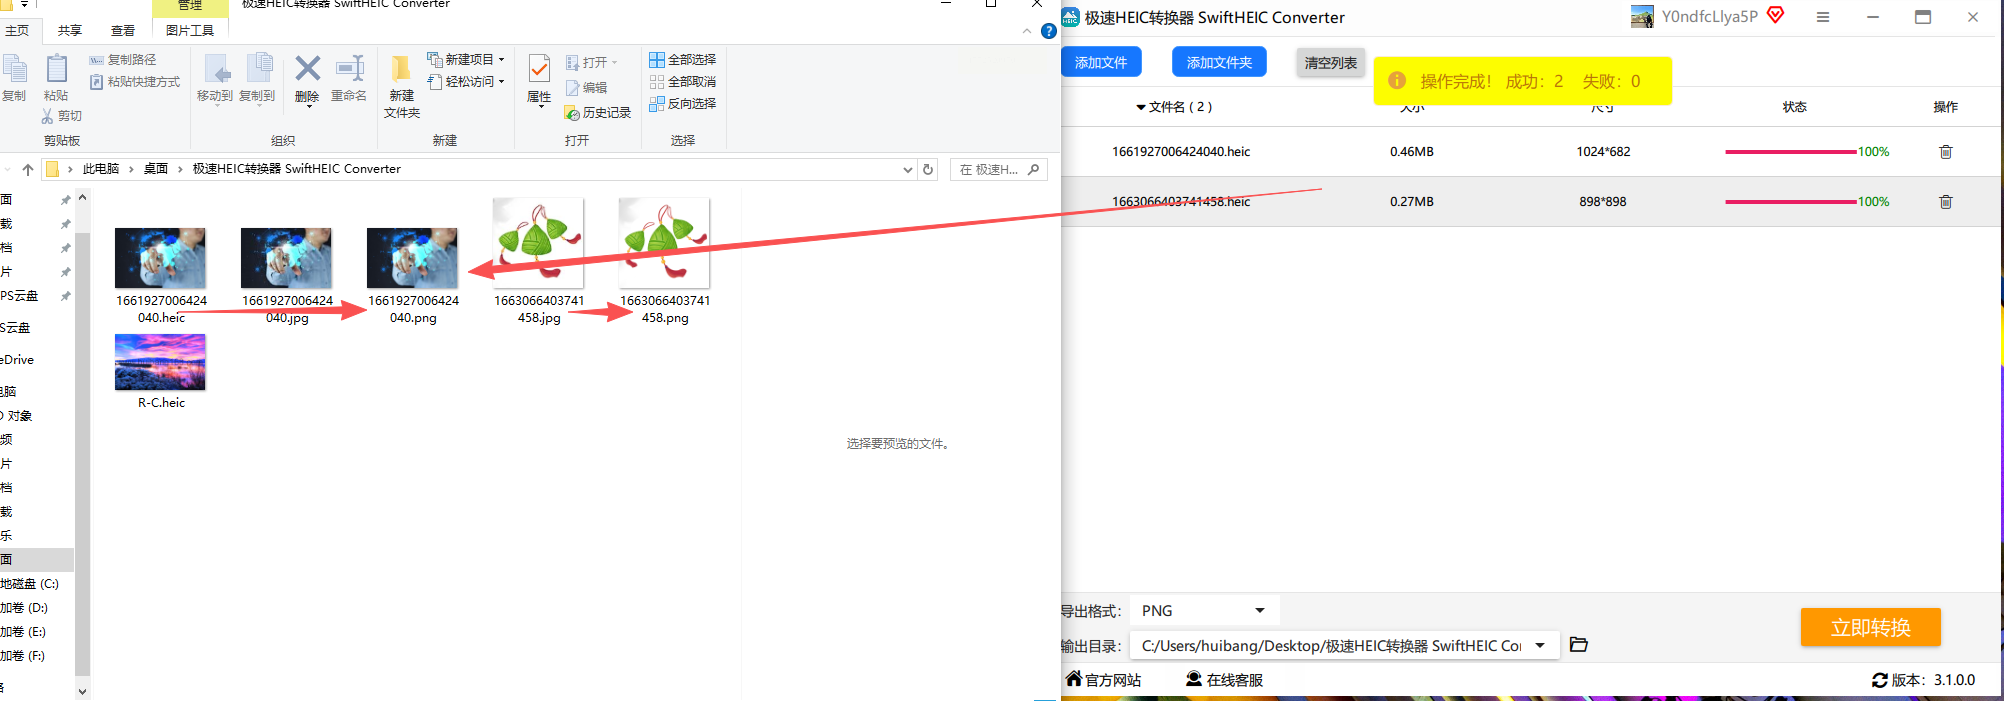Click the sidebar scrollbar down arrow
The image size is (2004, 701).
pos(82,691)
